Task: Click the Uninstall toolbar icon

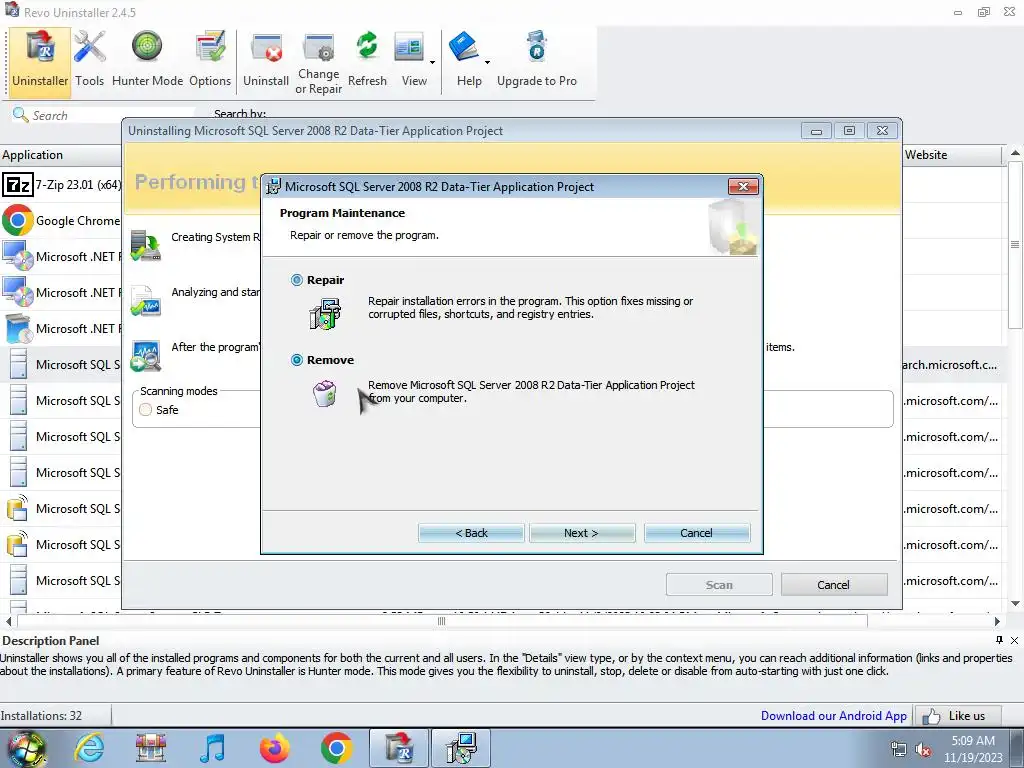Action: [x=266, y=49]
